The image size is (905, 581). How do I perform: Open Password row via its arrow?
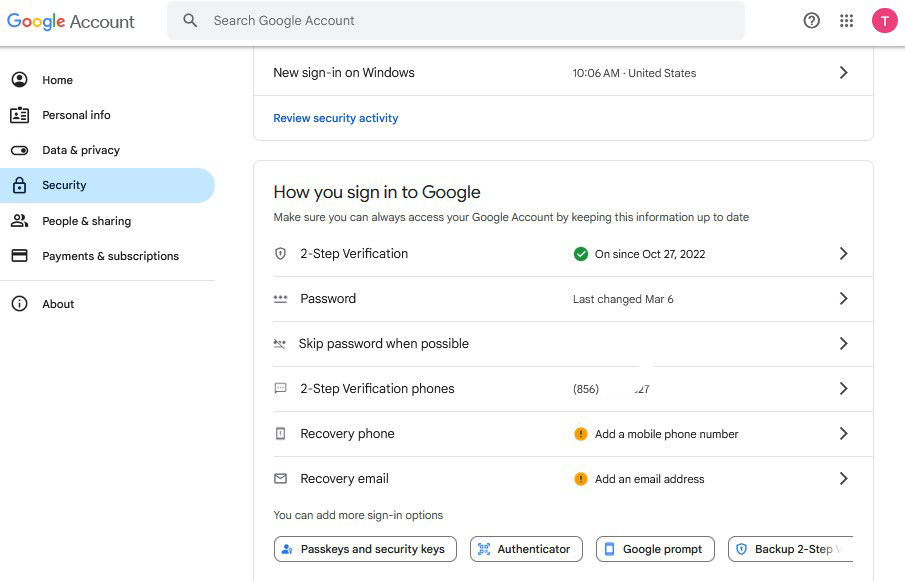pyautogui.click(x=843, y=299)
